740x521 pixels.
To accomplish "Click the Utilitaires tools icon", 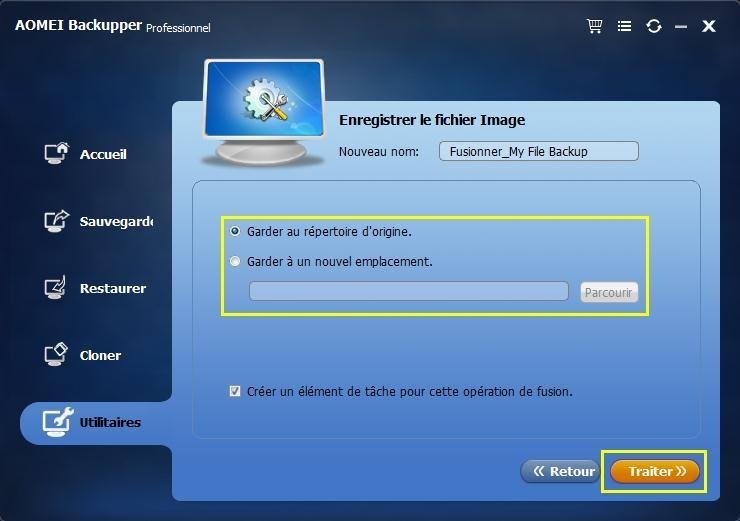I will pos(58,421).
